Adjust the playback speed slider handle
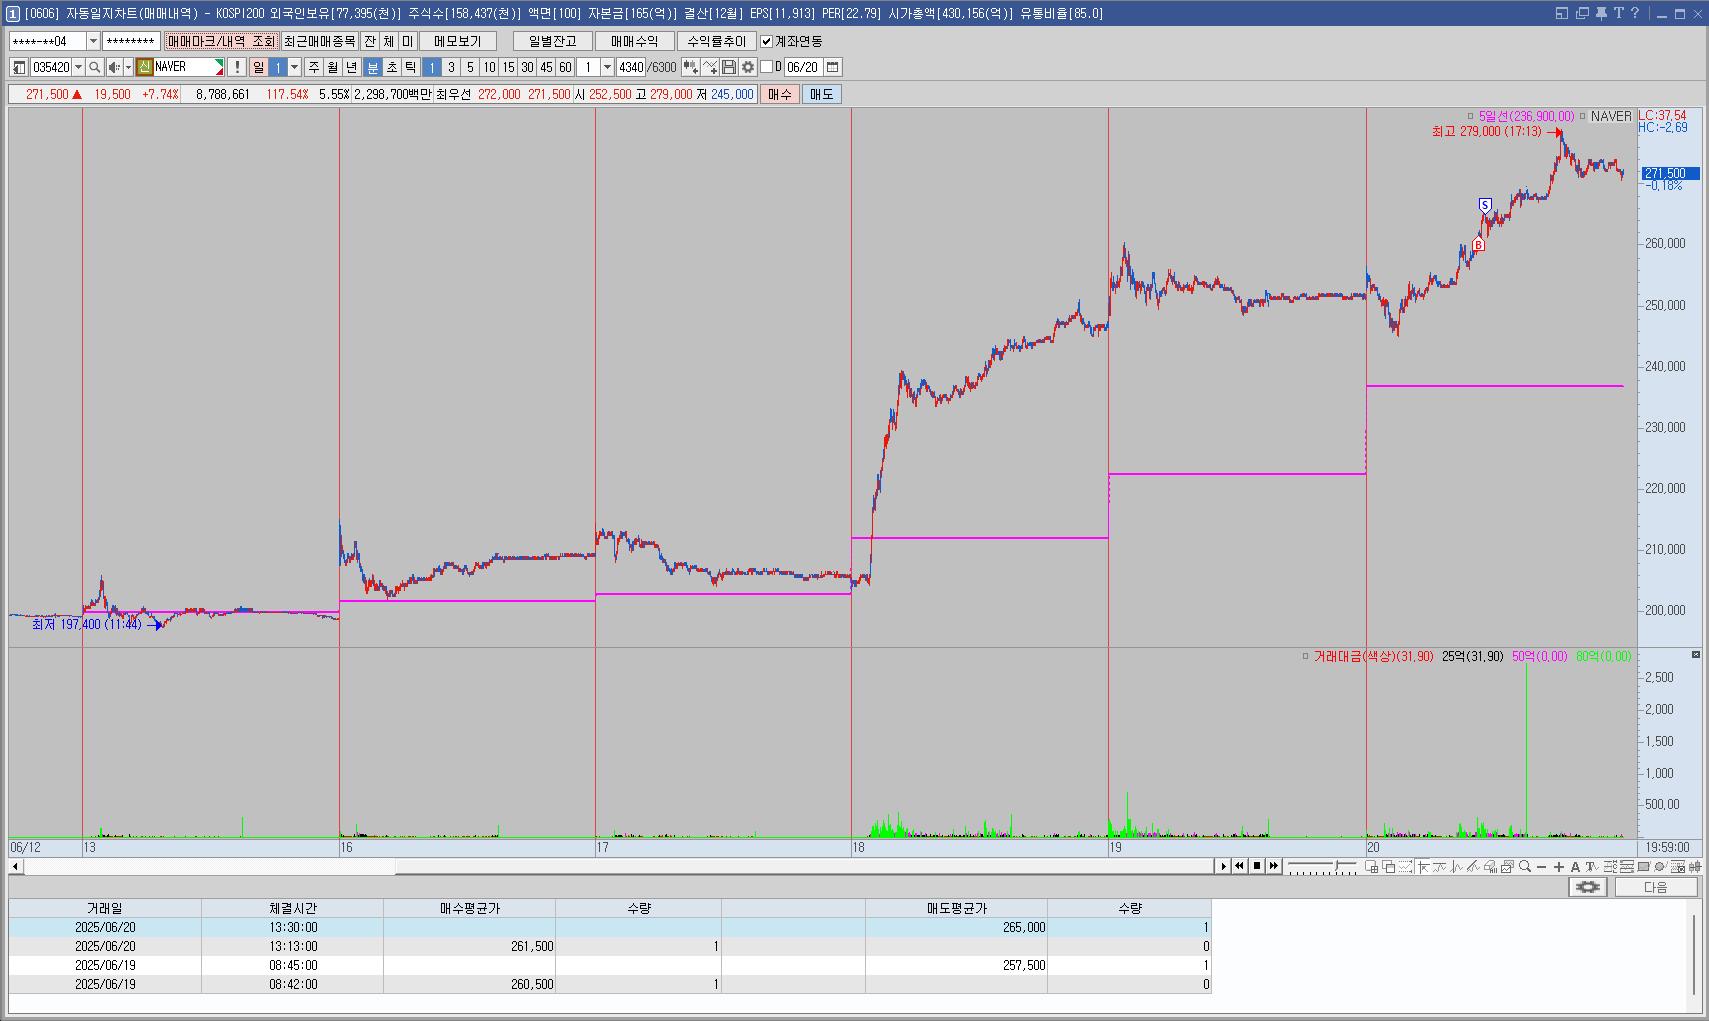1709x1021 pixels. point(1337,865)
